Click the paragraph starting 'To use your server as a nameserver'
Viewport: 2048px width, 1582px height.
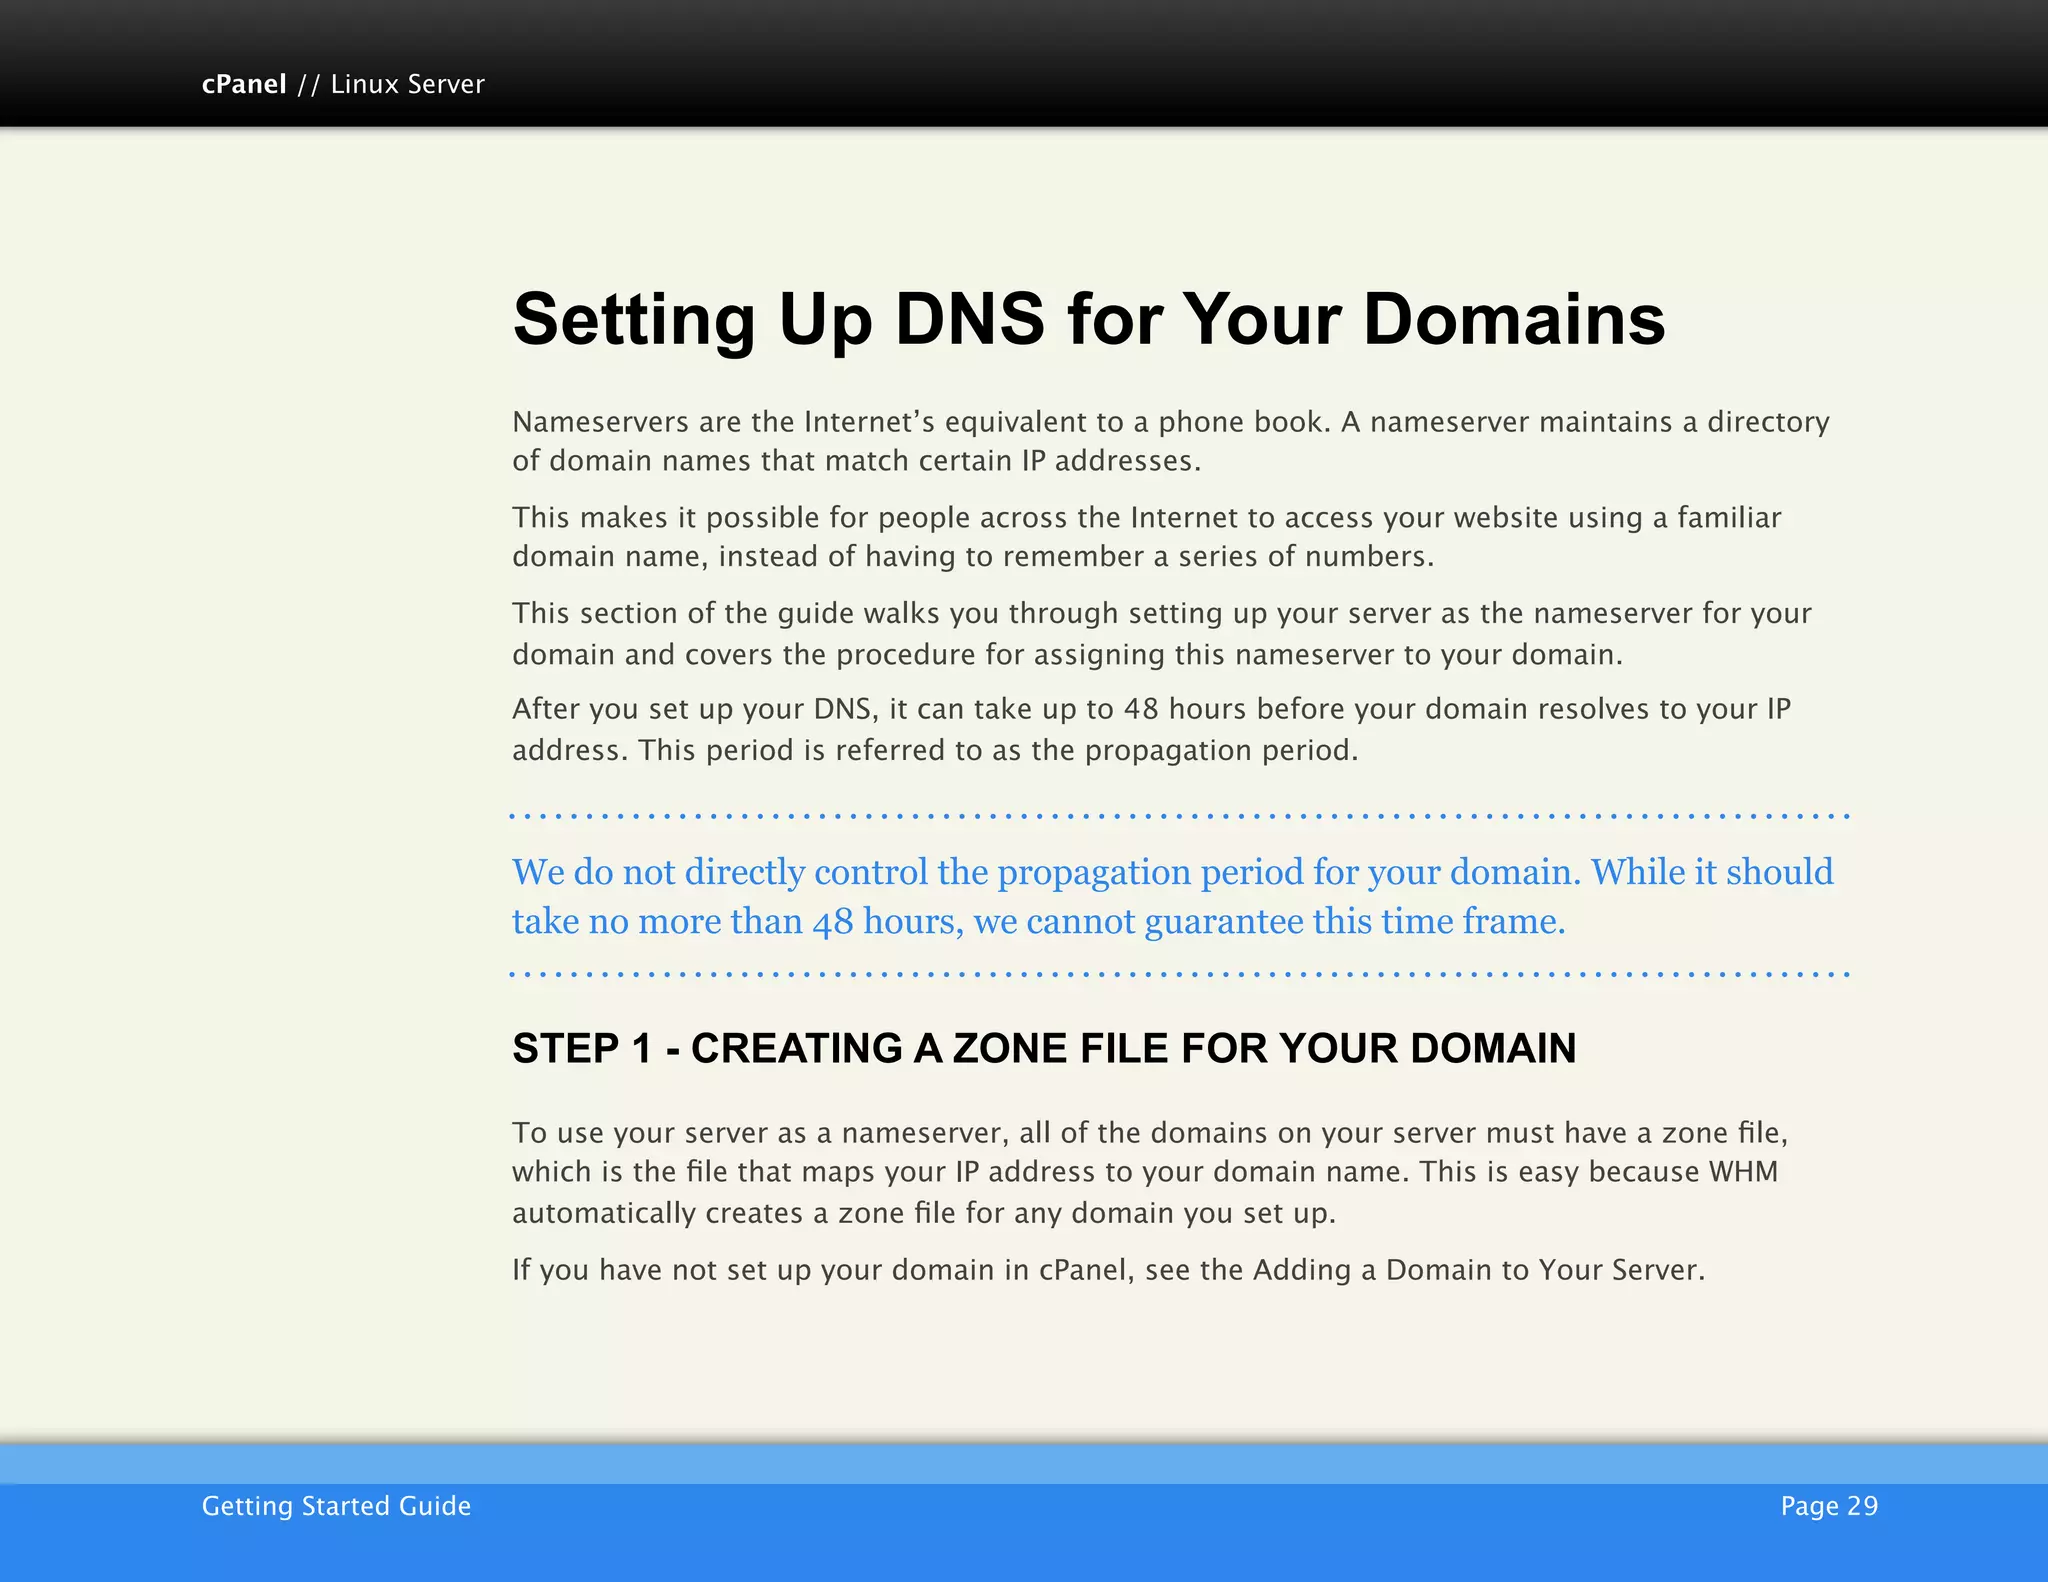click(1150, 1172)
